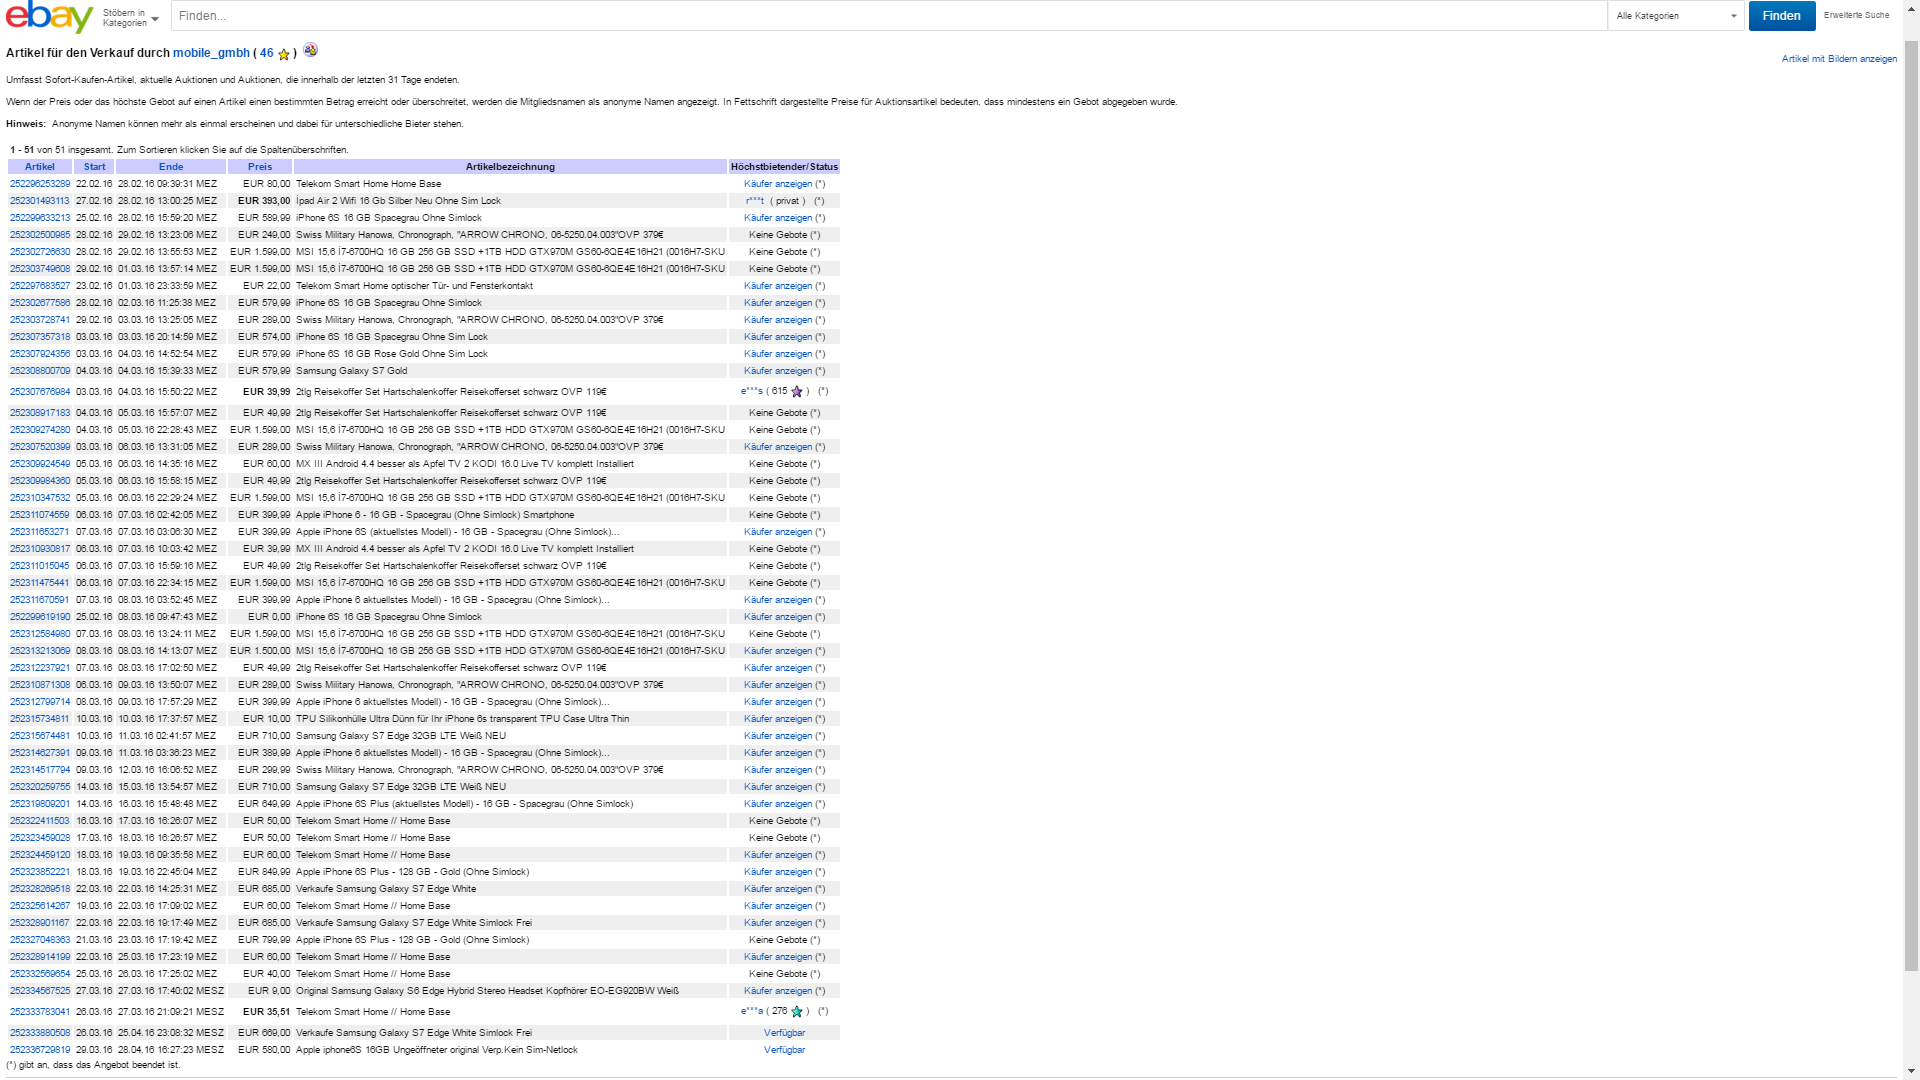The height and width of the screenshot is (1080, 1920).
Task: Open item number 252333880508
Action: (x=40, y=1033)
